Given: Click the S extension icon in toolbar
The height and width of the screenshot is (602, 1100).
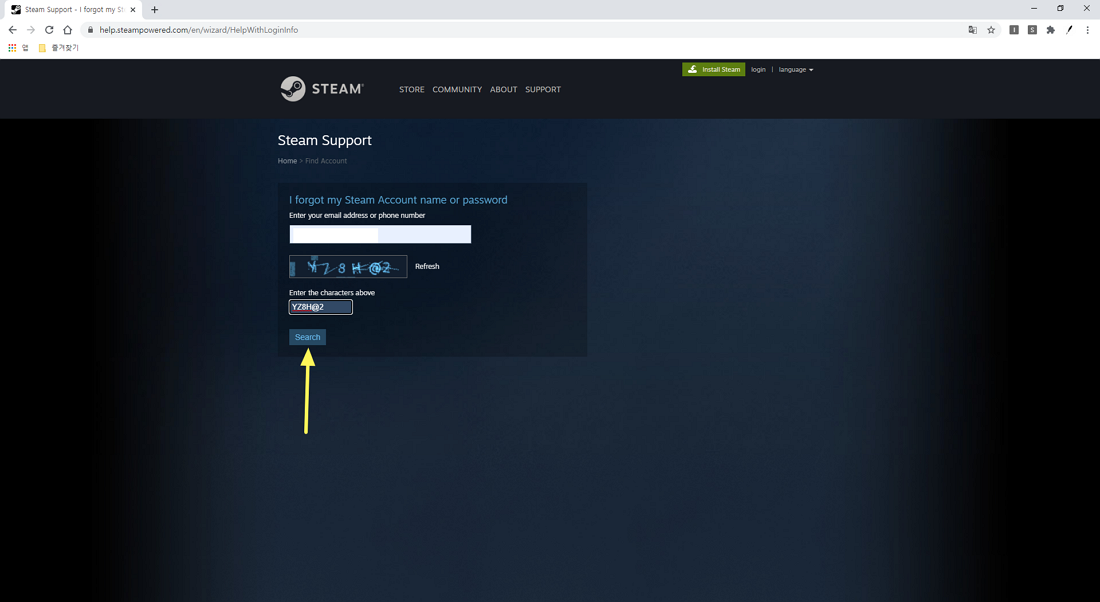Looking at the screenshot, I should pos(1032,29).
